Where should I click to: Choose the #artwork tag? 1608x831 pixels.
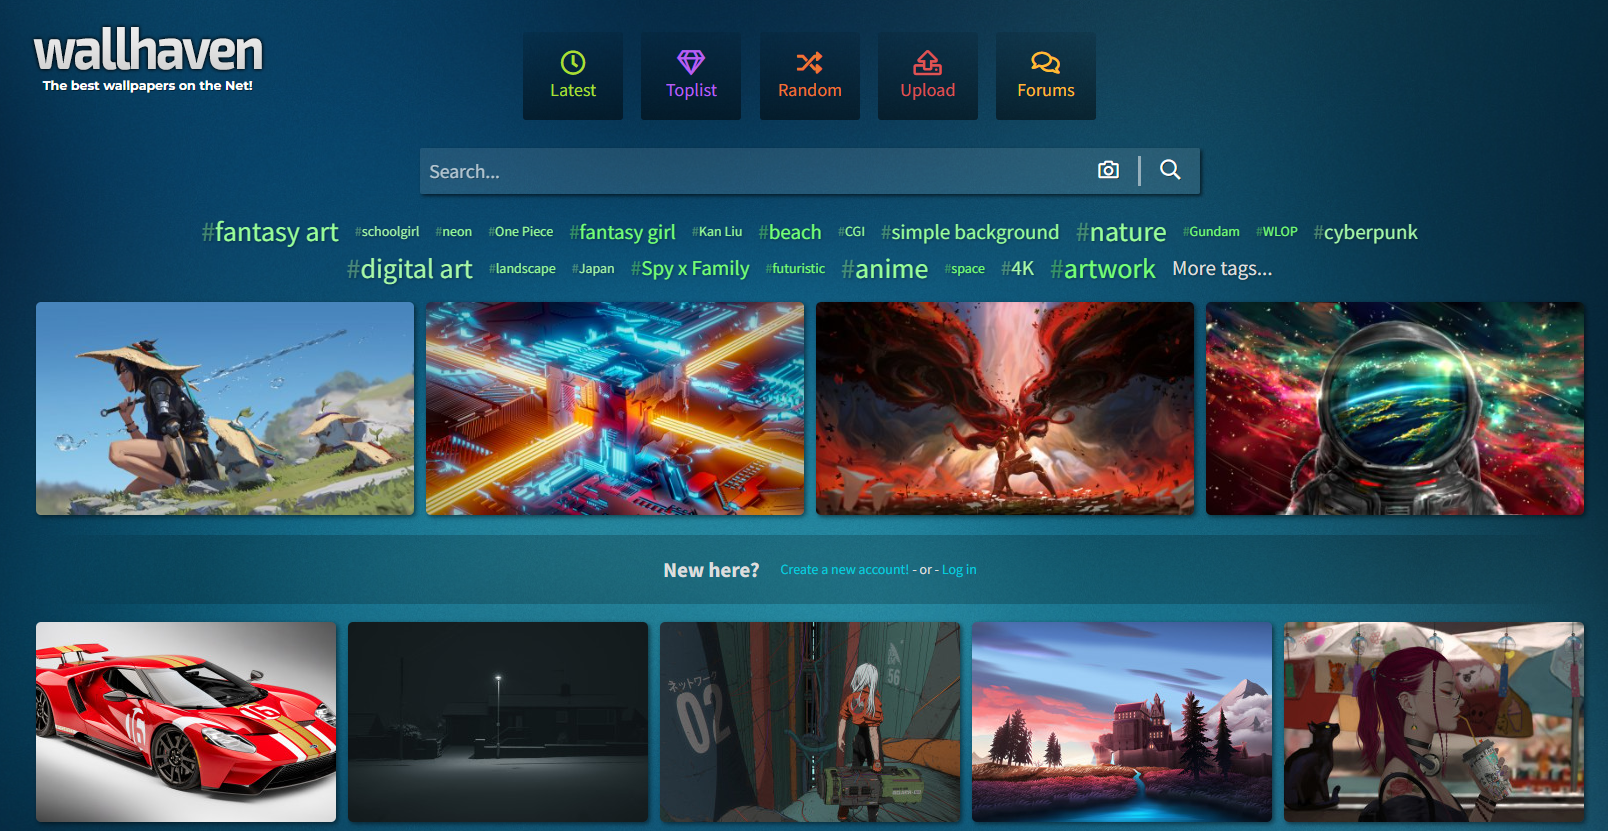(1103, 269)
